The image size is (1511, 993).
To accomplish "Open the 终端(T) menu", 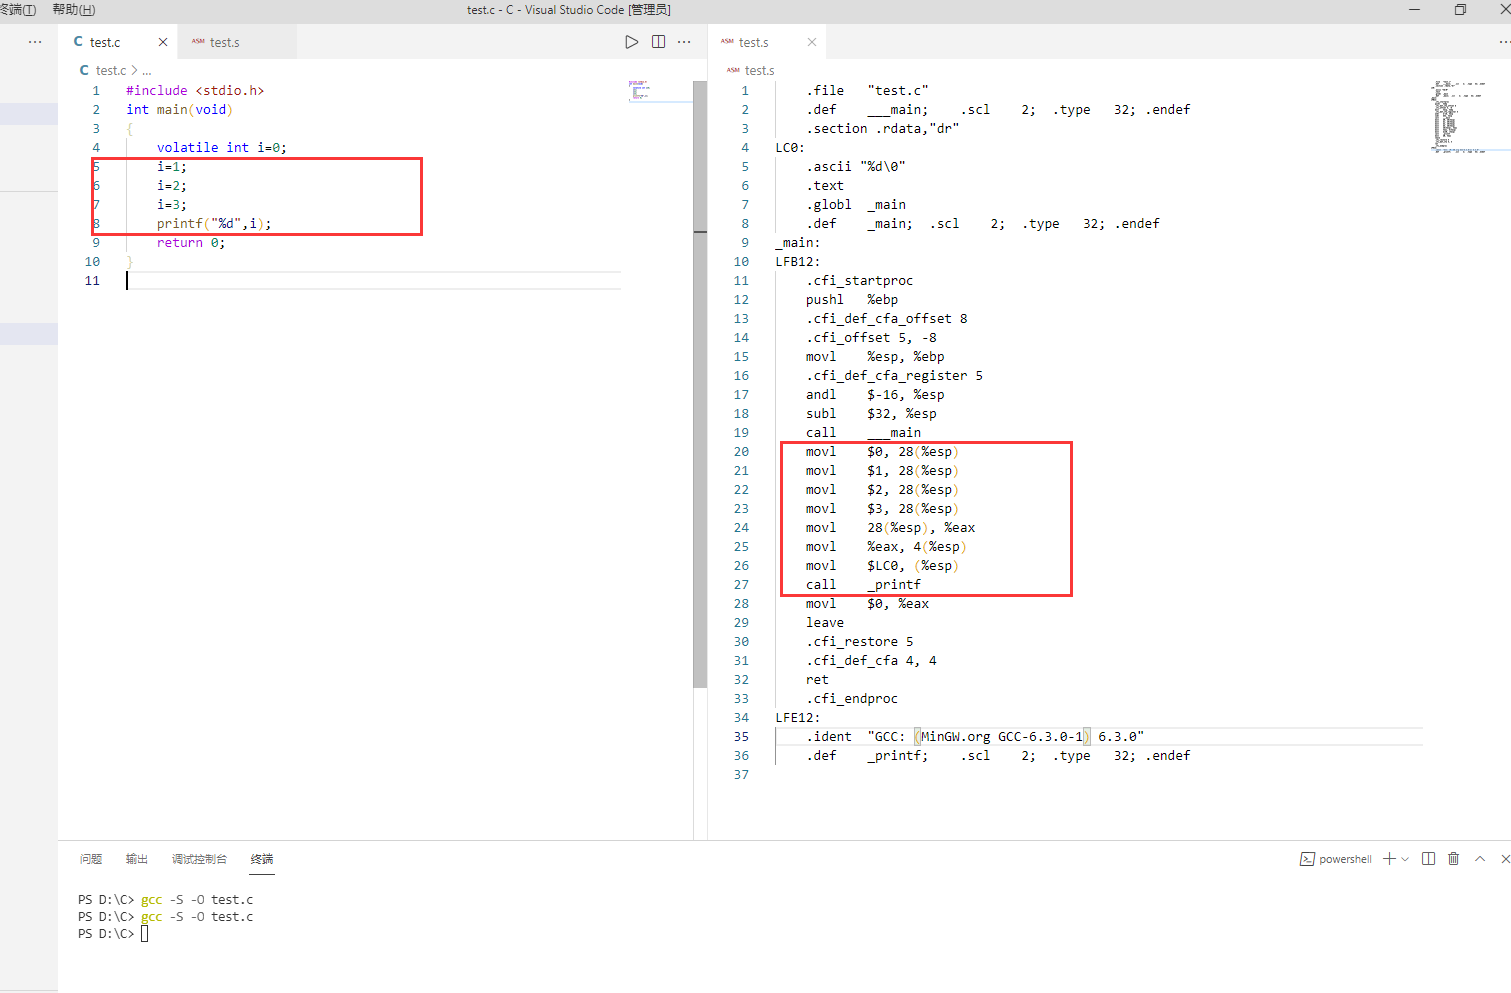I will click(18, 10).
